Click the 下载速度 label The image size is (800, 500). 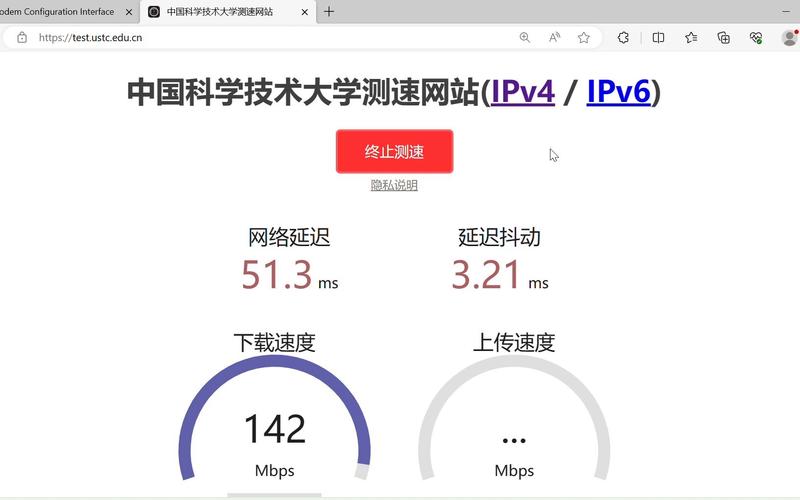[x=274, y=342]
